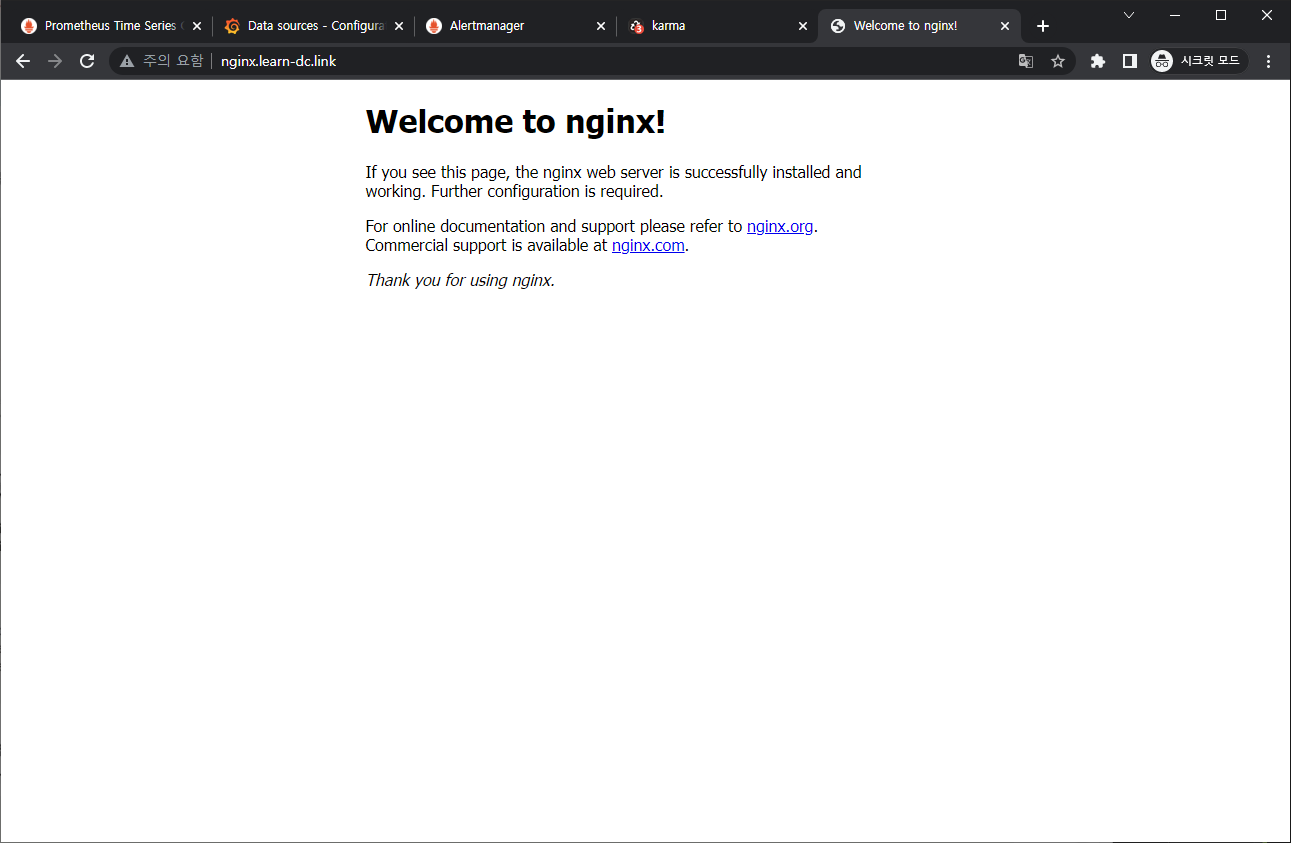Click the incognito profile icon labeled 시크릿 모드

point(1161,61)
